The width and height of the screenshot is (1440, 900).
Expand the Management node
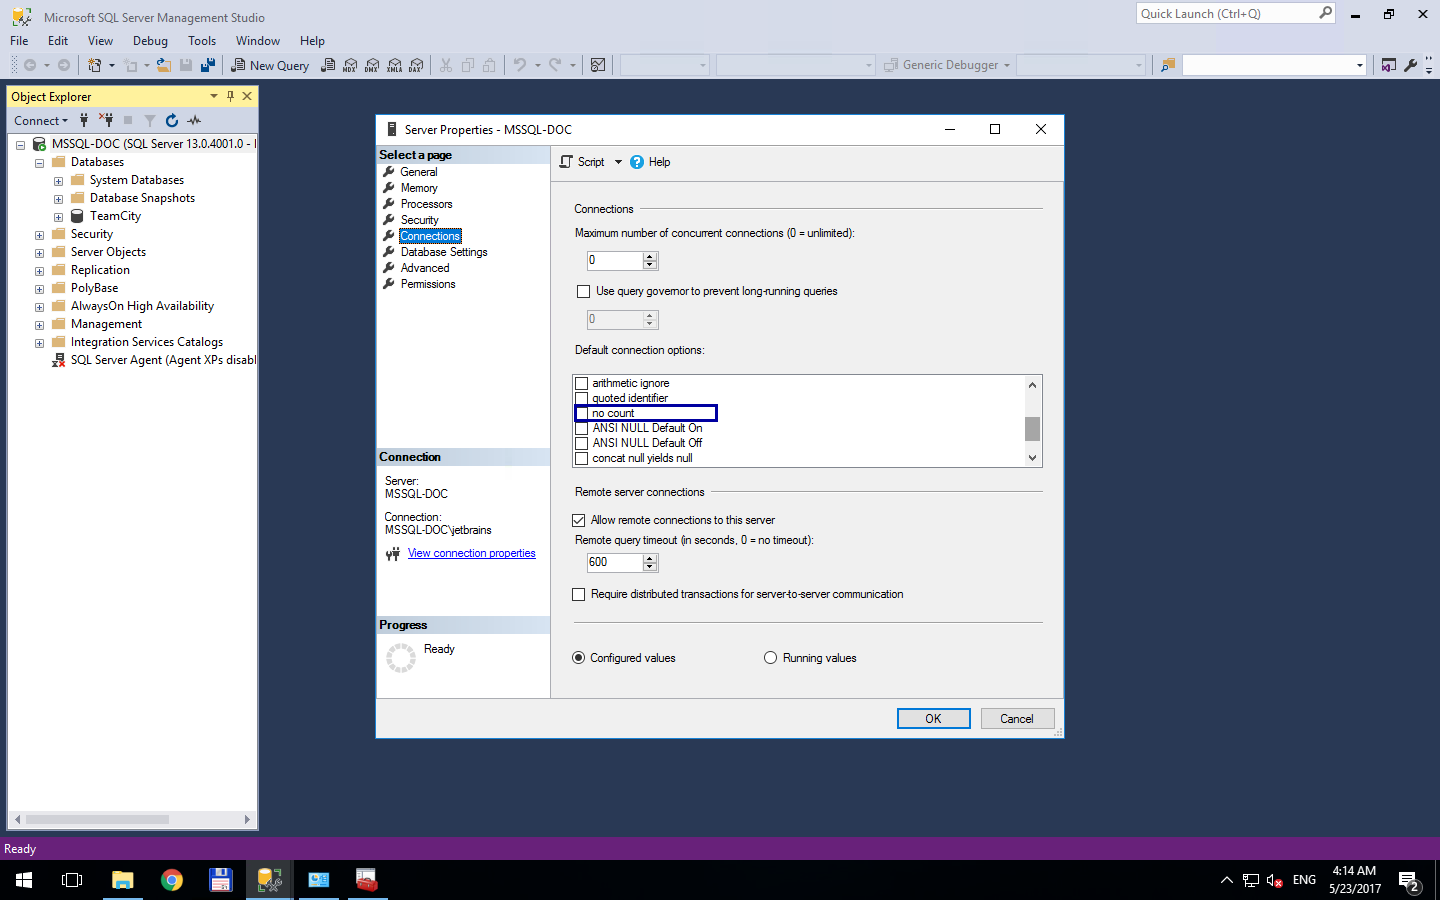39,325
